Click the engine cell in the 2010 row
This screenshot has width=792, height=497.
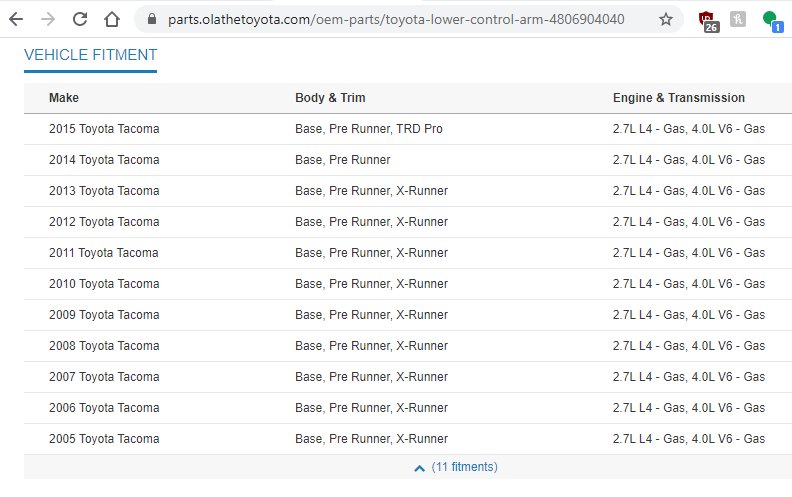tap(689, 284)
